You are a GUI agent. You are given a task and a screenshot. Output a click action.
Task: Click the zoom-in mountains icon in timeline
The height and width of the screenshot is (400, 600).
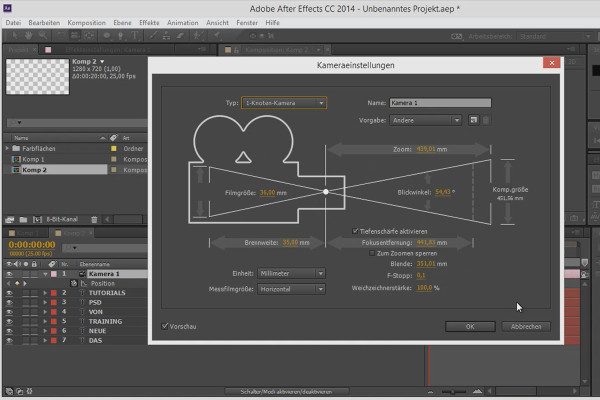tap(477, 391)
